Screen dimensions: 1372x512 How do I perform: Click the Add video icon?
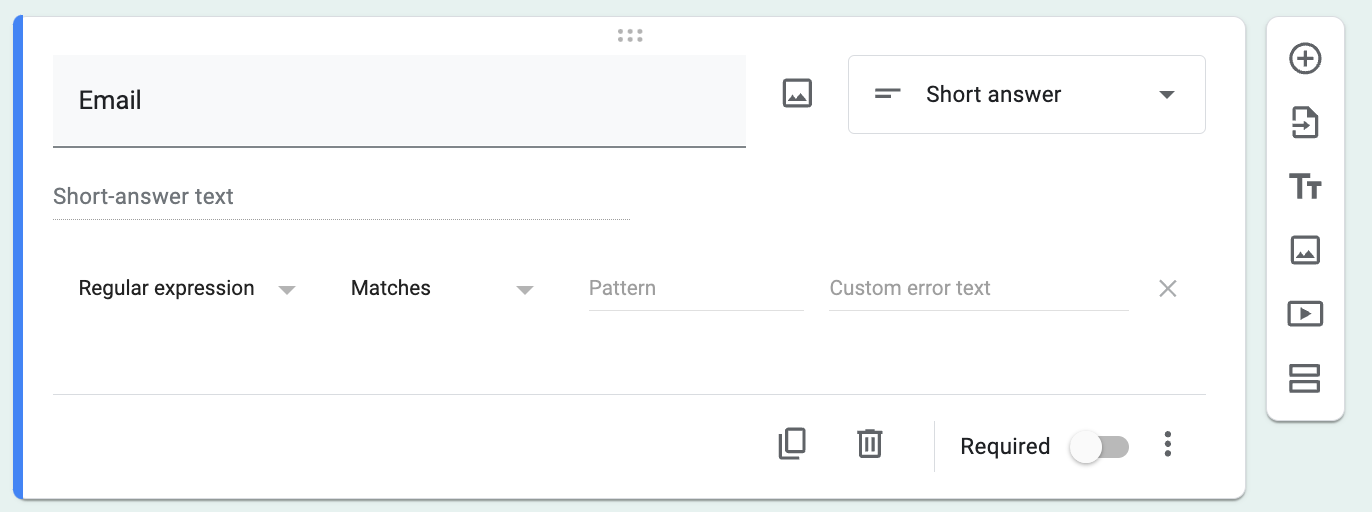tap(1305, 314)
